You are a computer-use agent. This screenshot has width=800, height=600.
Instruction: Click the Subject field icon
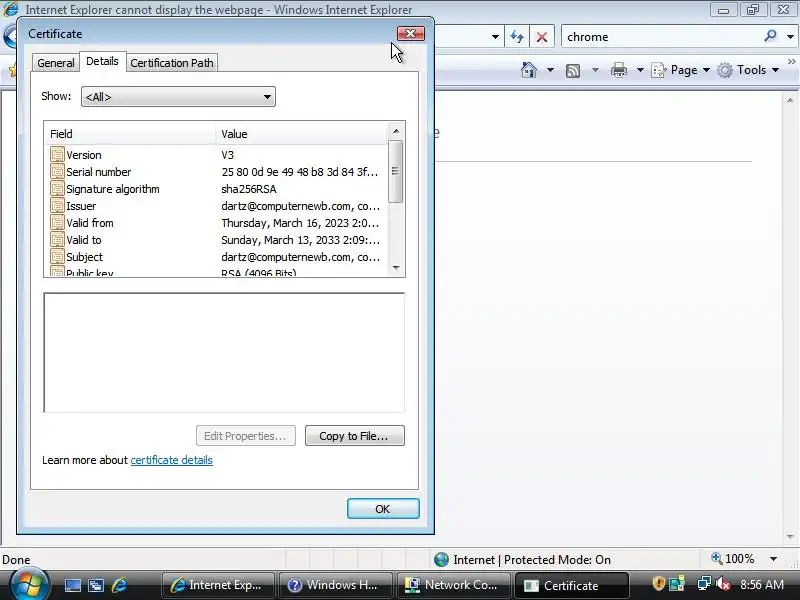[57, 257]
